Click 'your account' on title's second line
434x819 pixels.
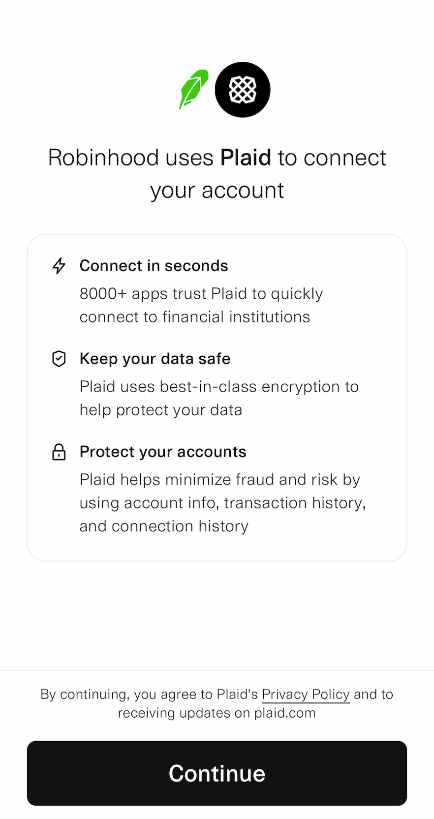[217, 190]
